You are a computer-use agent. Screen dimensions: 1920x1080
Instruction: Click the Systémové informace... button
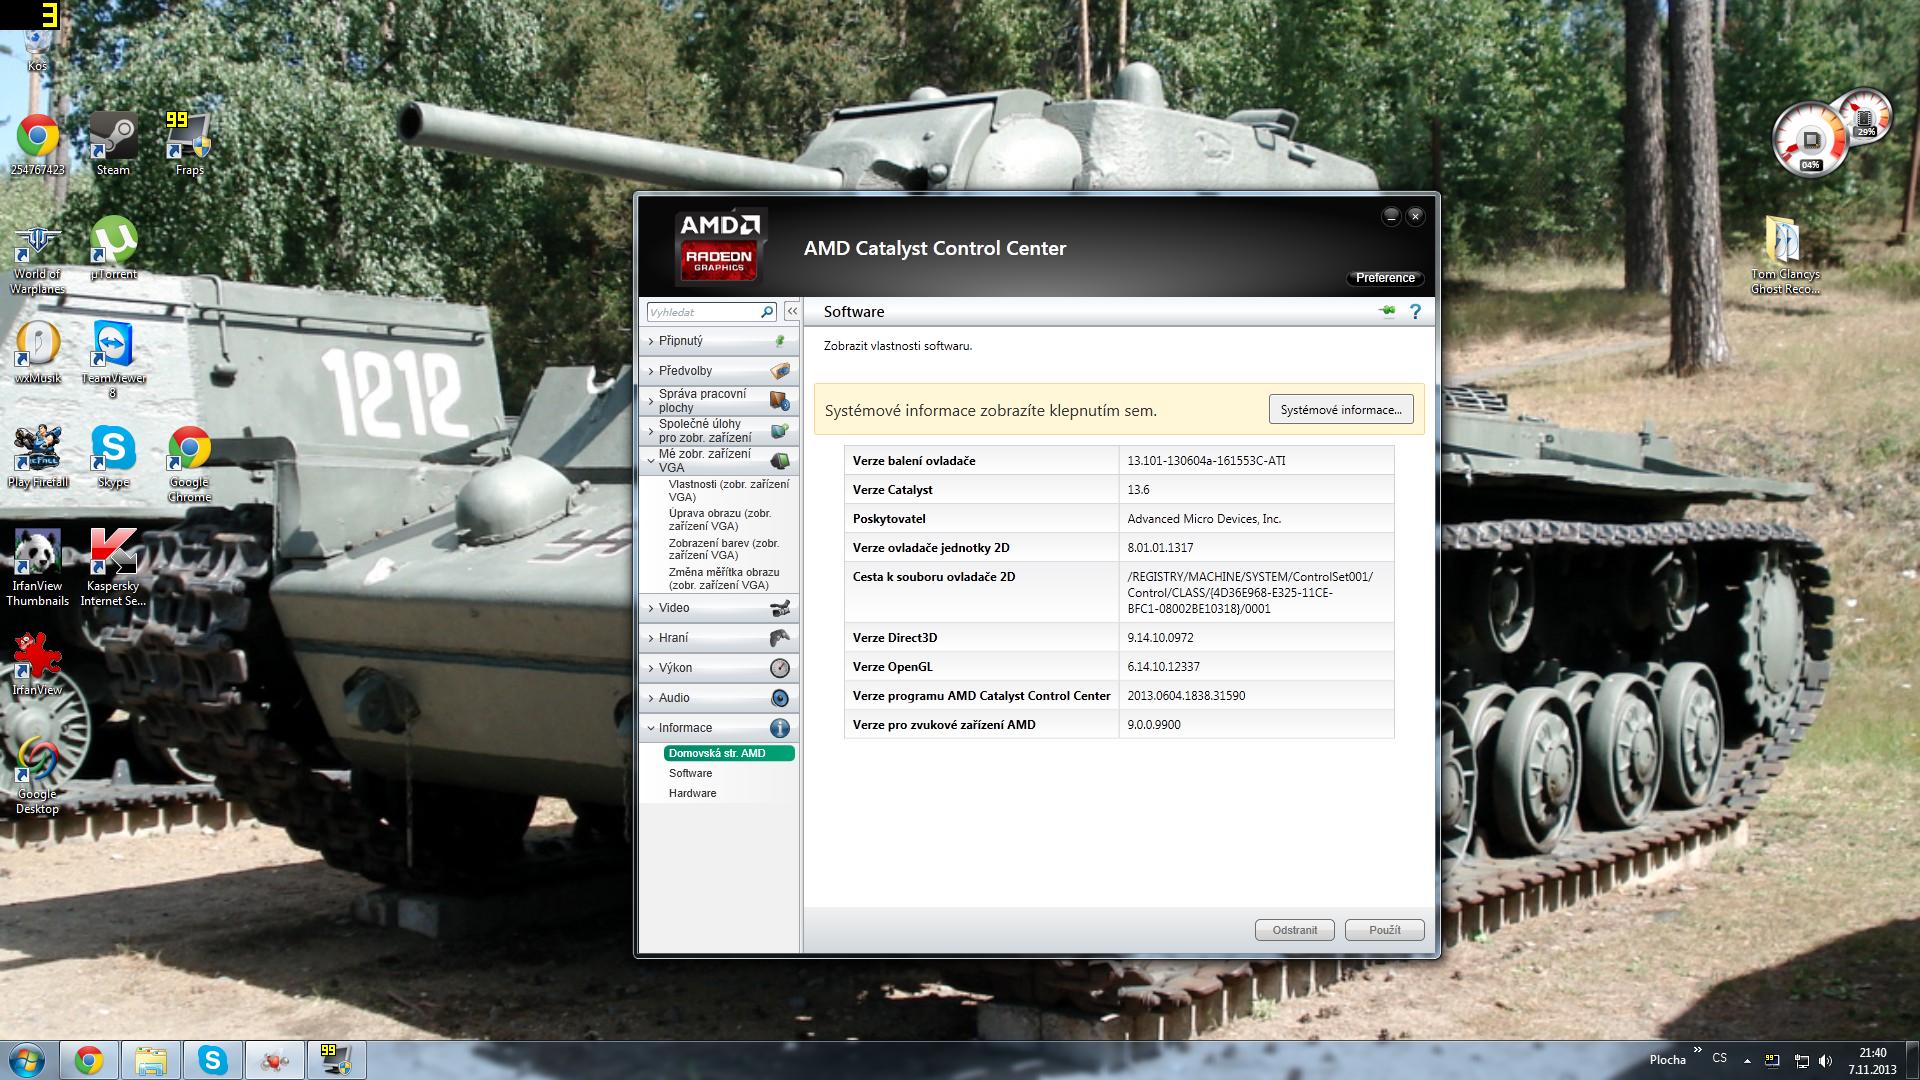pos(1341,410)
